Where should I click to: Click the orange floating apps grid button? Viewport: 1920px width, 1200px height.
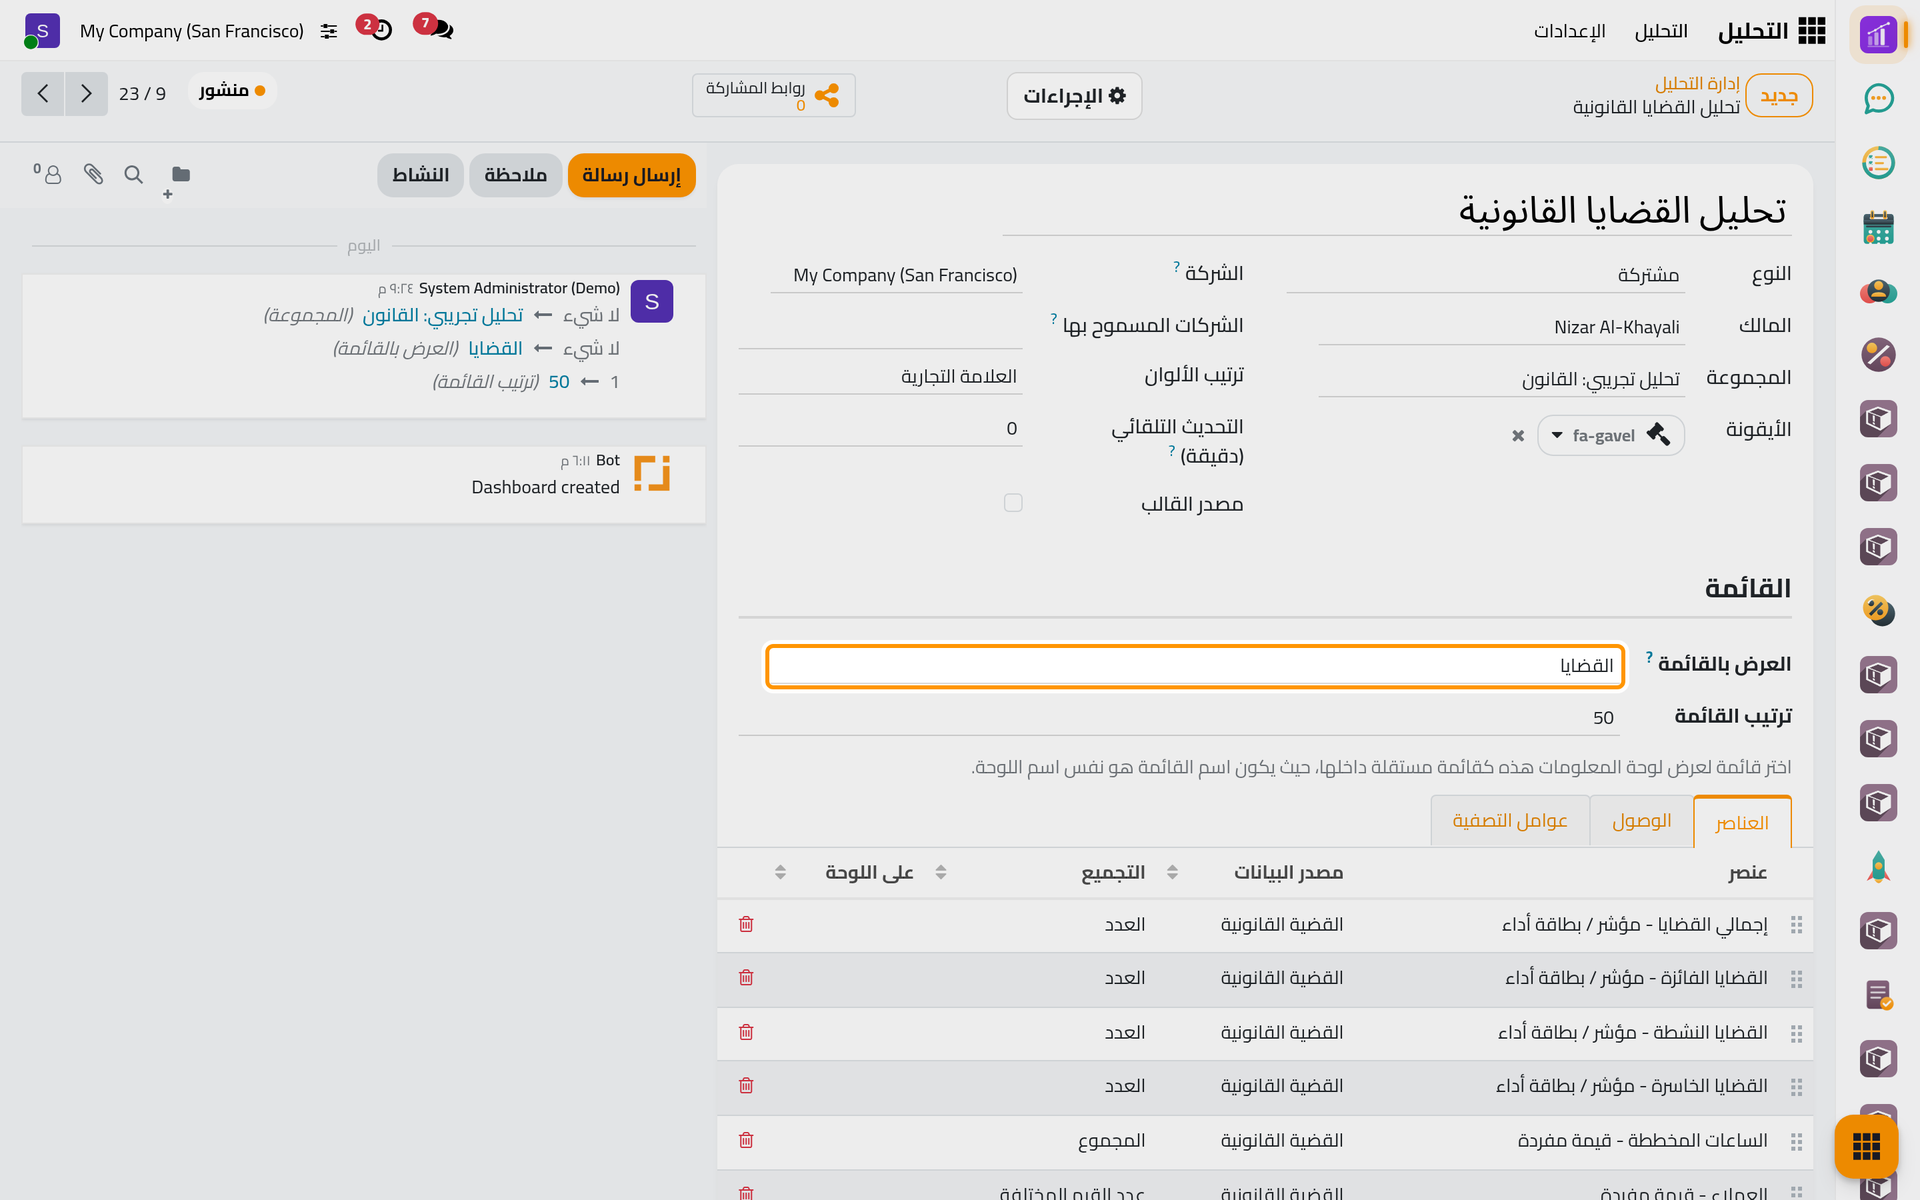[x=1866, y=1146]
